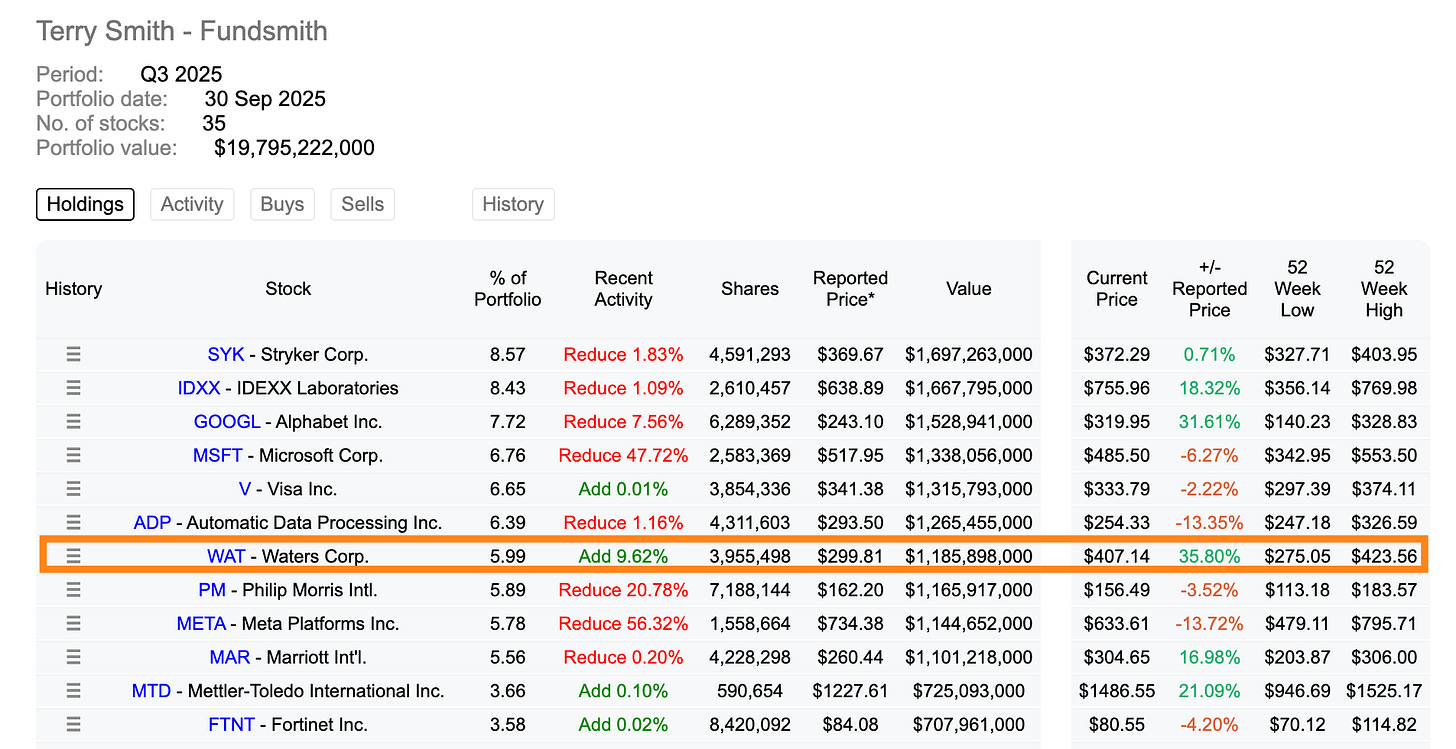Viewport: 1456px width, 749px height.
Task: Select period value 'Q3 2025'
Action: point(182,75)
